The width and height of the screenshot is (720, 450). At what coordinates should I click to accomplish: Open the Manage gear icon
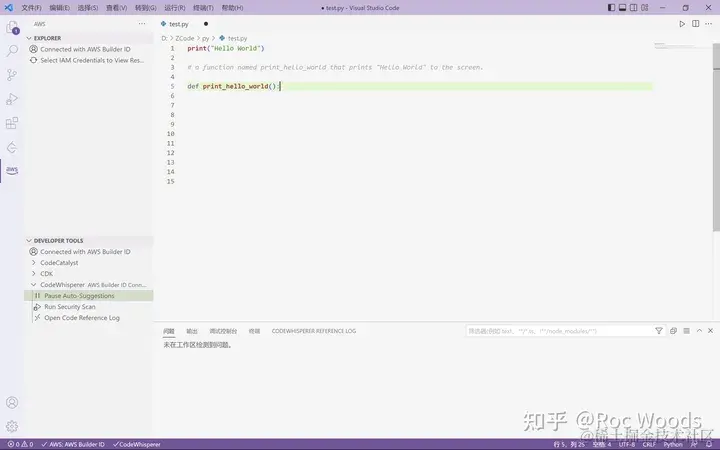[12, 426]
